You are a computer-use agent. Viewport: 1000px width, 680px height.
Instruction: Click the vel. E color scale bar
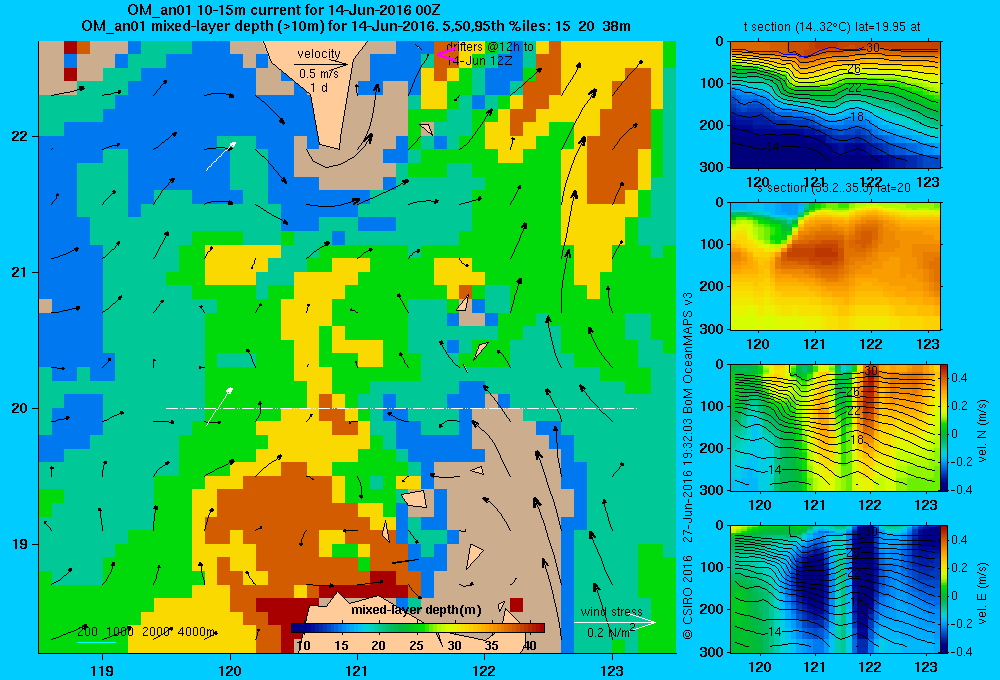944,588
